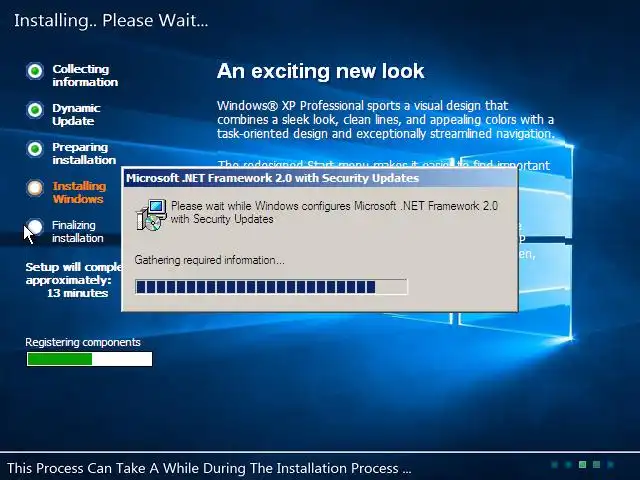Click the 'Finalizing installation' step label
This screenshot has height=480, width=640.
pyautogui.click(x=78, y=231)
